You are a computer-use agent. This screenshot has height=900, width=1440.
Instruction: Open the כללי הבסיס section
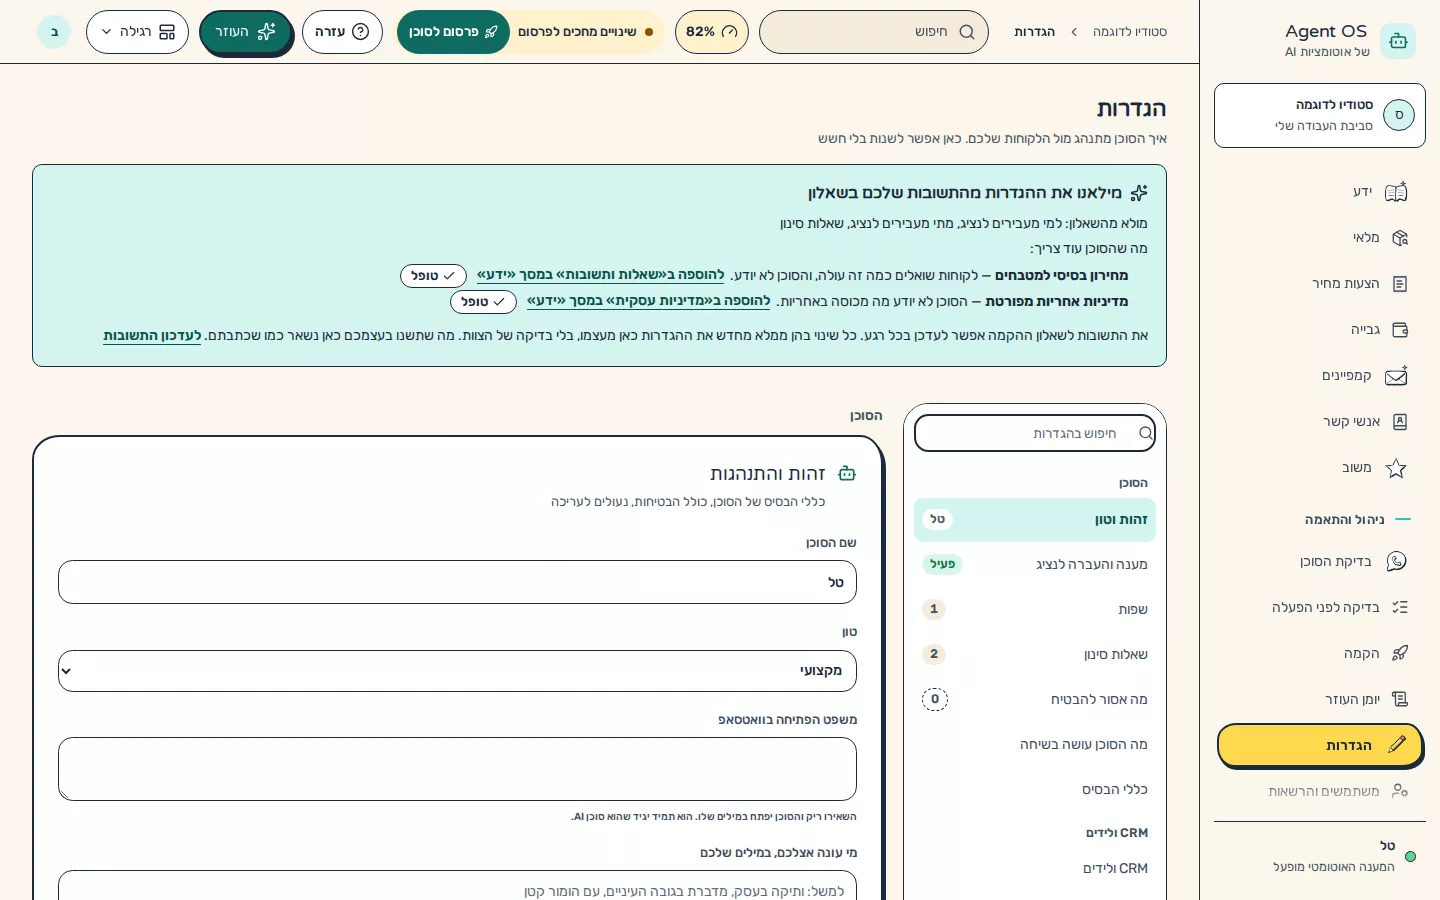click(1035, 790)
